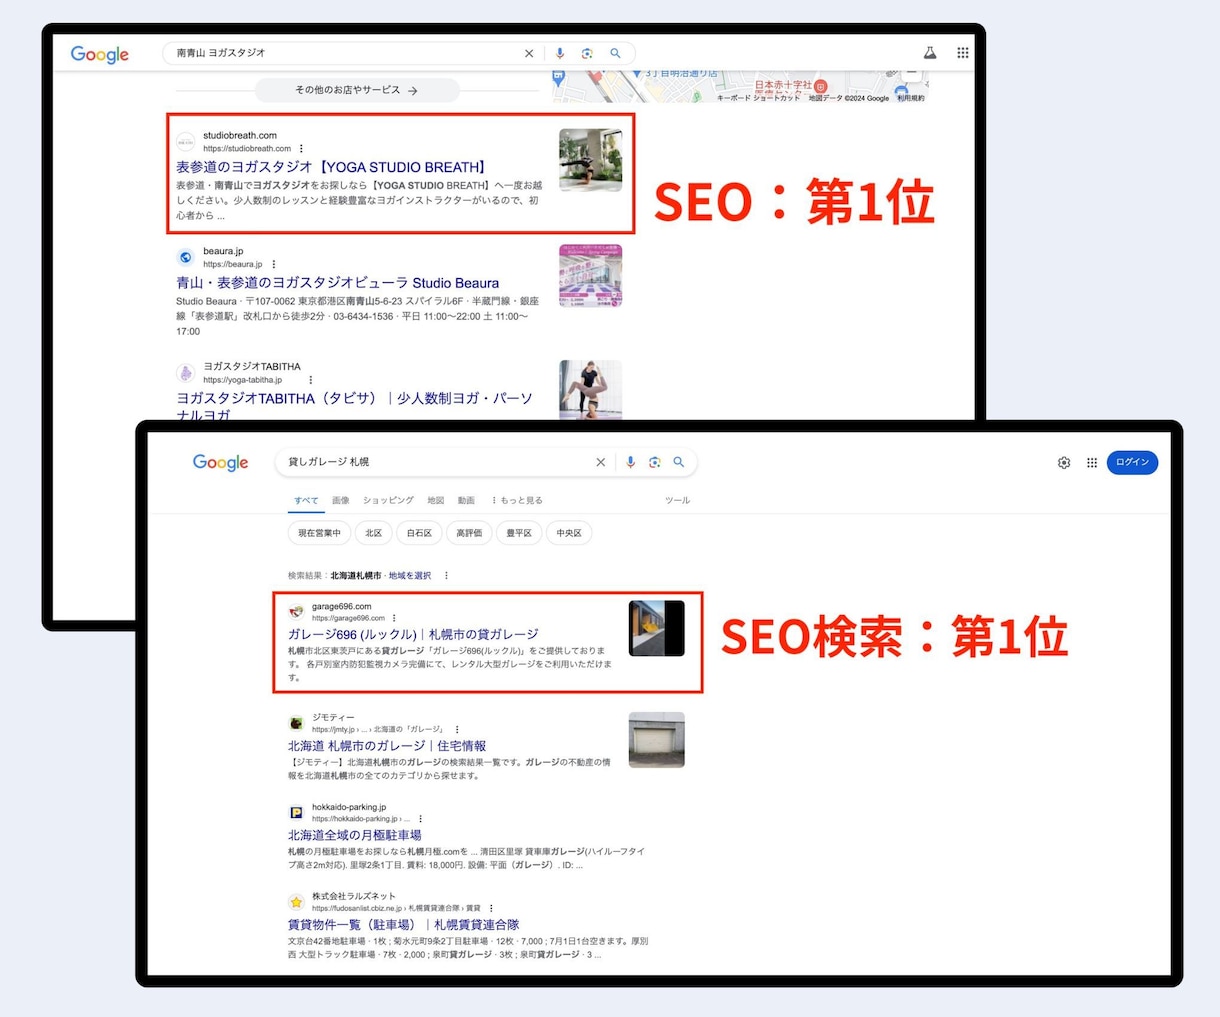The image size is (1220, 1017).
Task: Click the 株式会社ラルズネット star favicon
Action: point(296,902)
